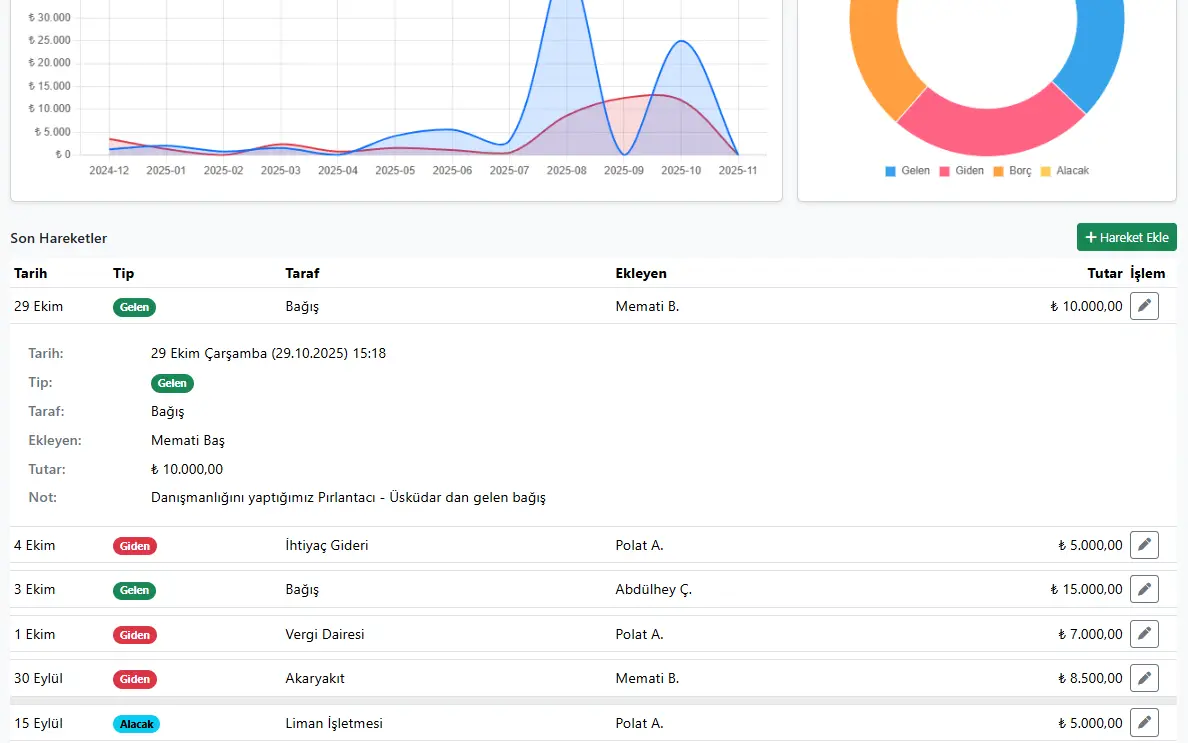The width and height of the screenshot is (1188, 743).
Task: Collapse the expanded 29 Ekim row
Action: click(x=400, y=306)
